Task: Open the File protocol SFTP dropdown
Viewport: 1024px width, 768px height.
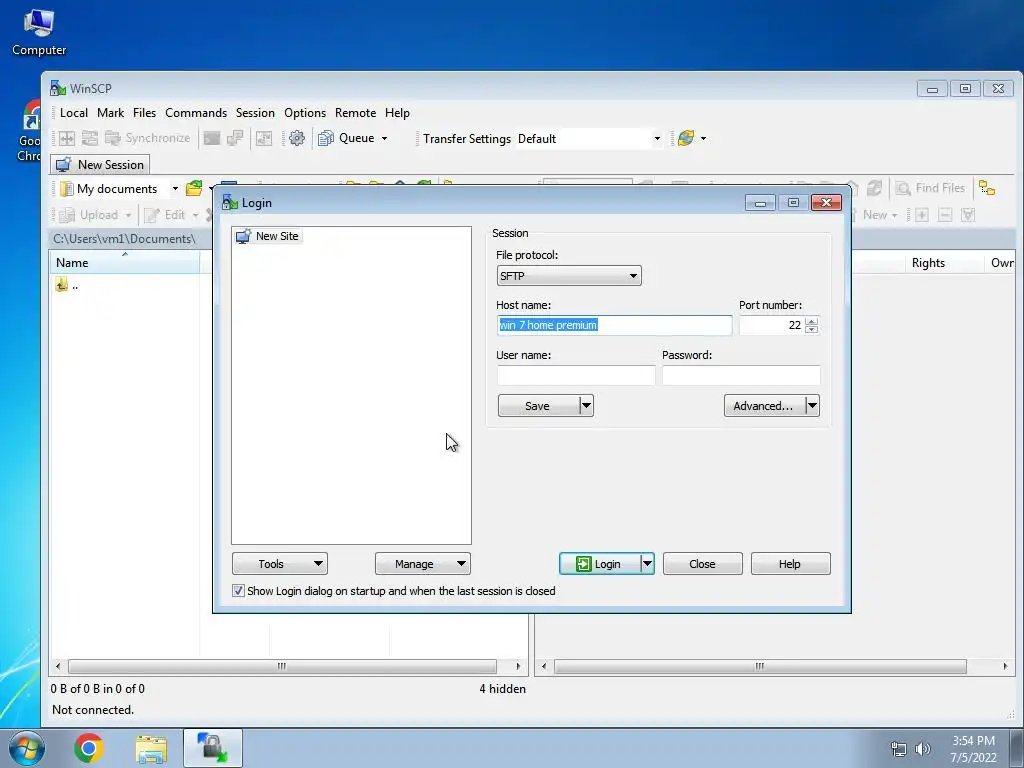Action: (x=569, y=276)
